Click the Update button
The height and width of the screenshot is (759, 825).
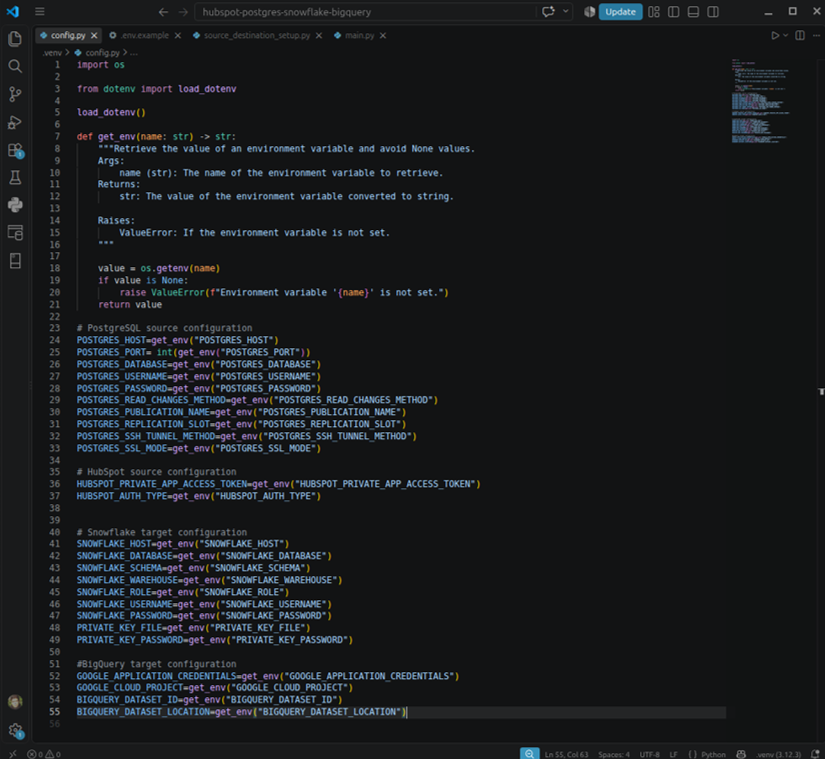(x=620, y=12)
